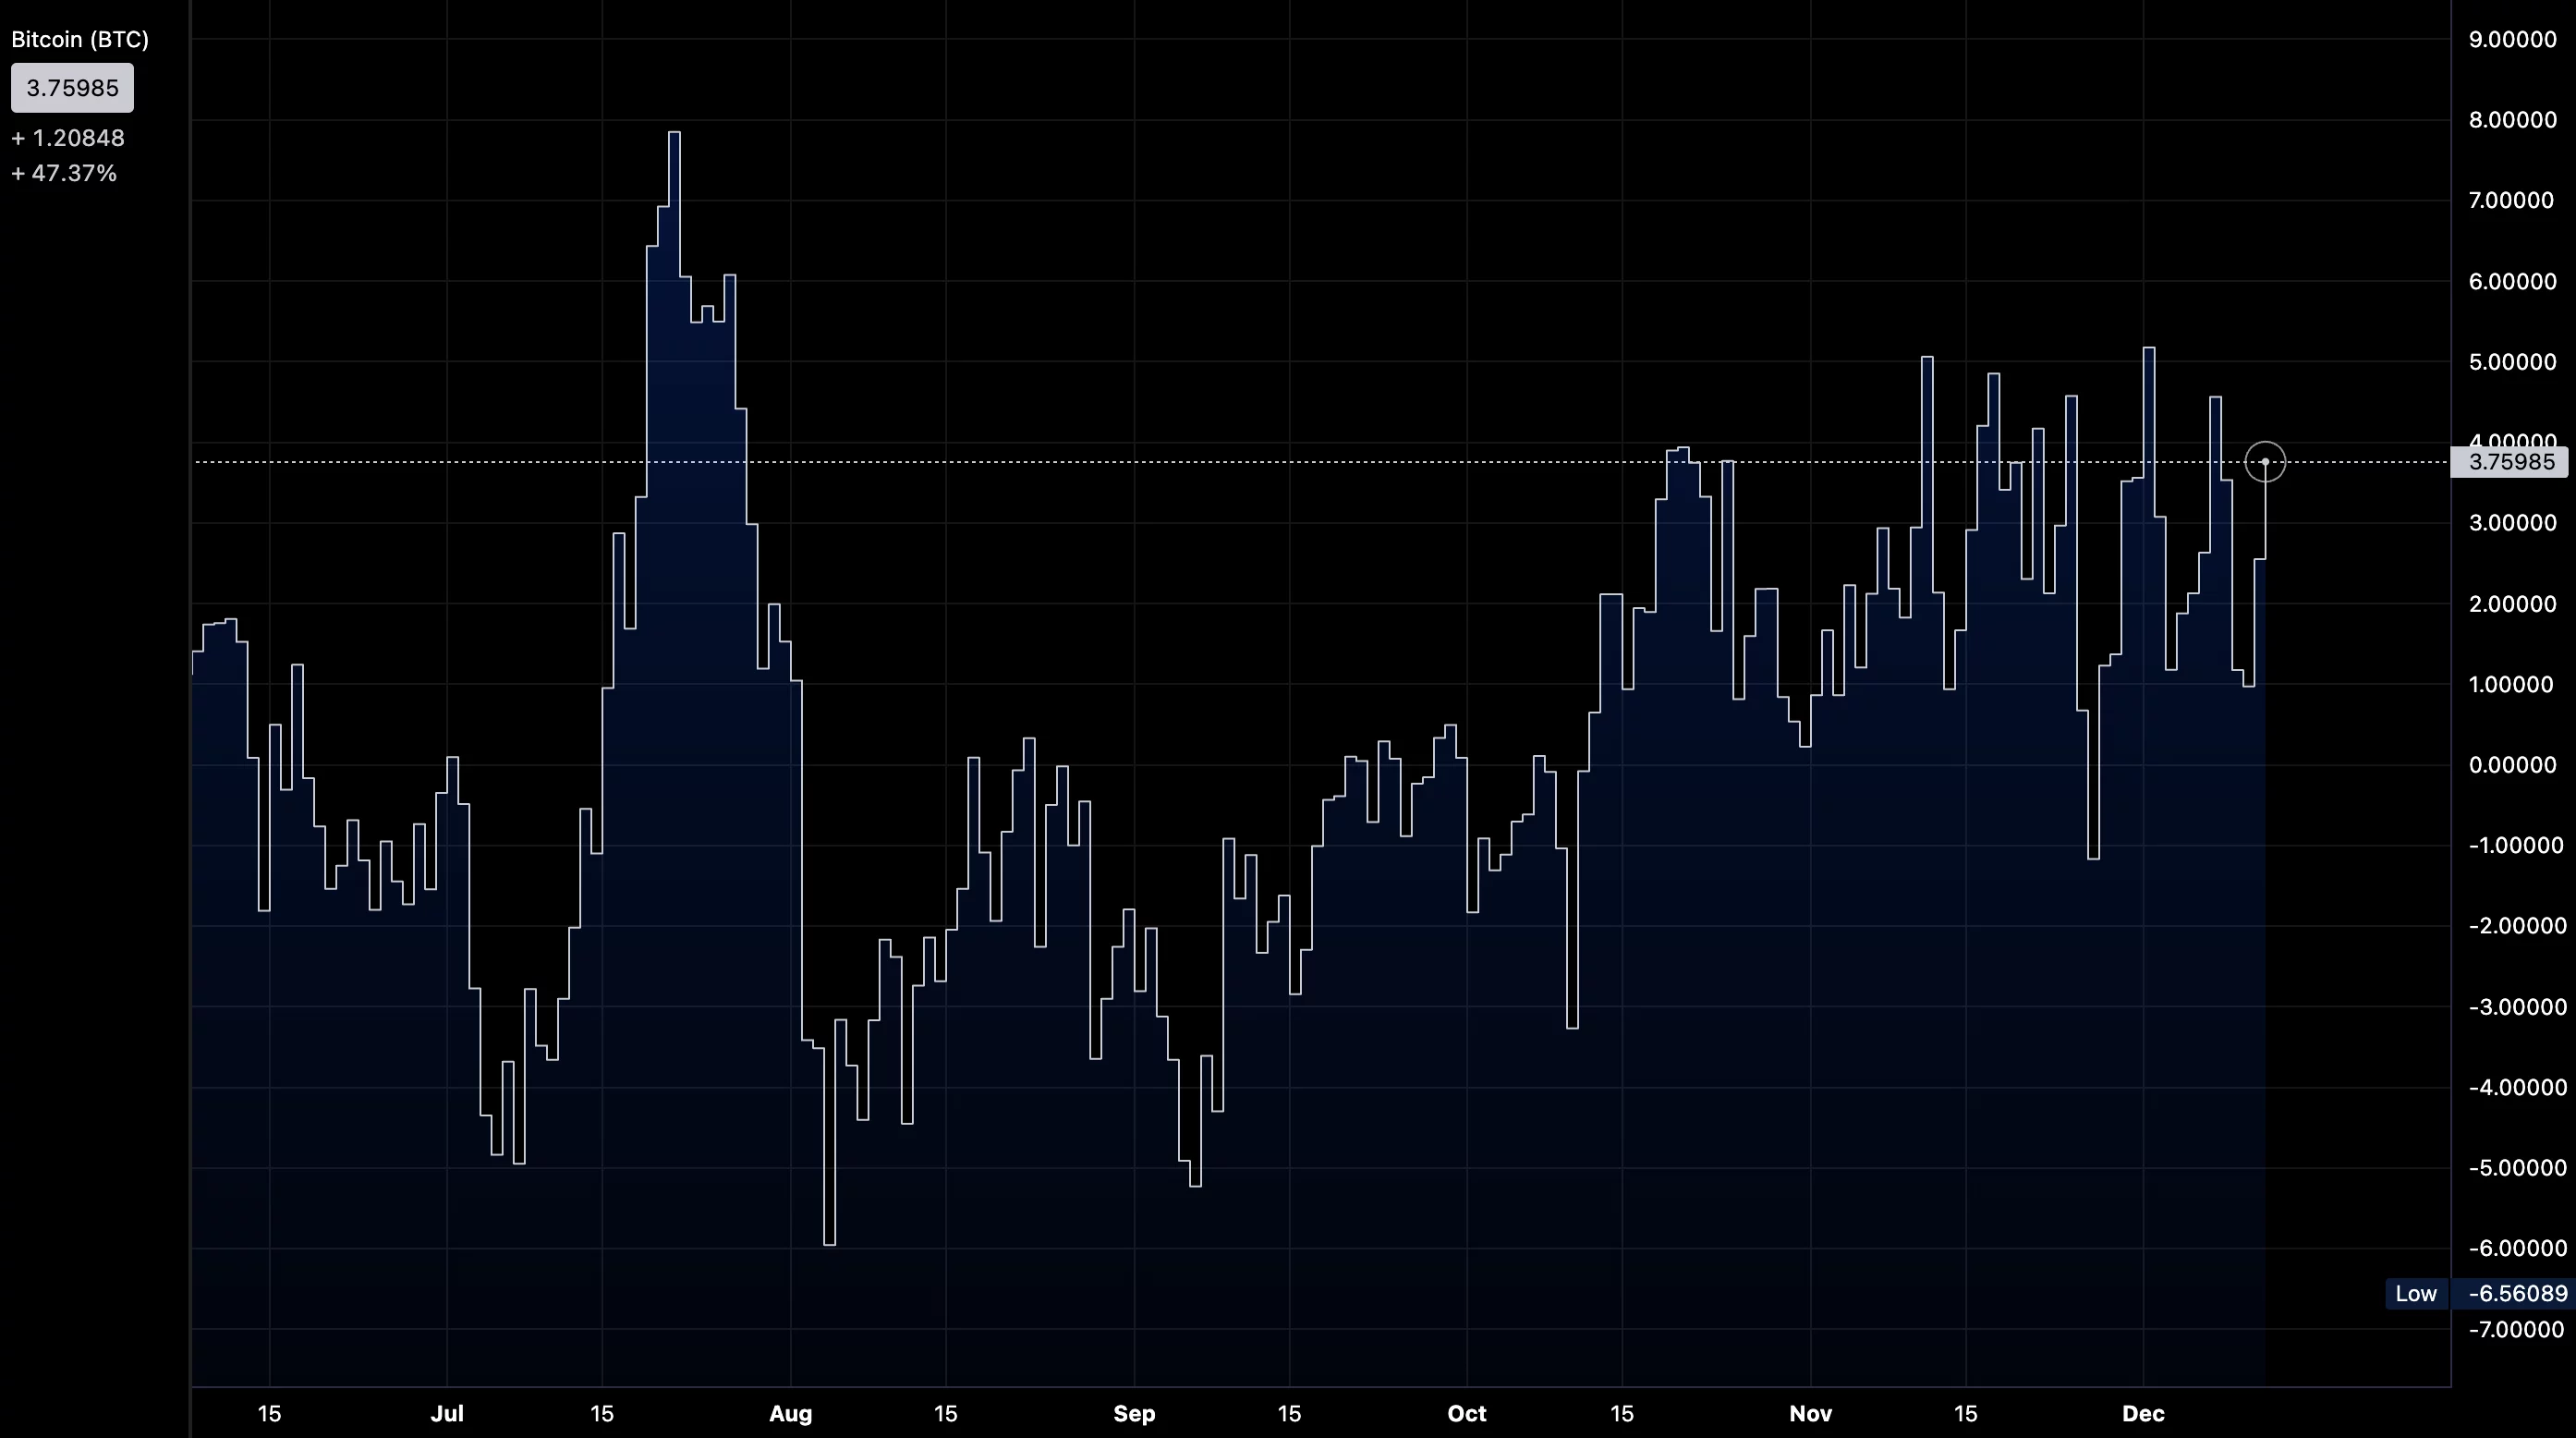Select the Low badge near bottom right
Image resolution: width=2576 pixels, height=1438 pixels.
2416,1293
